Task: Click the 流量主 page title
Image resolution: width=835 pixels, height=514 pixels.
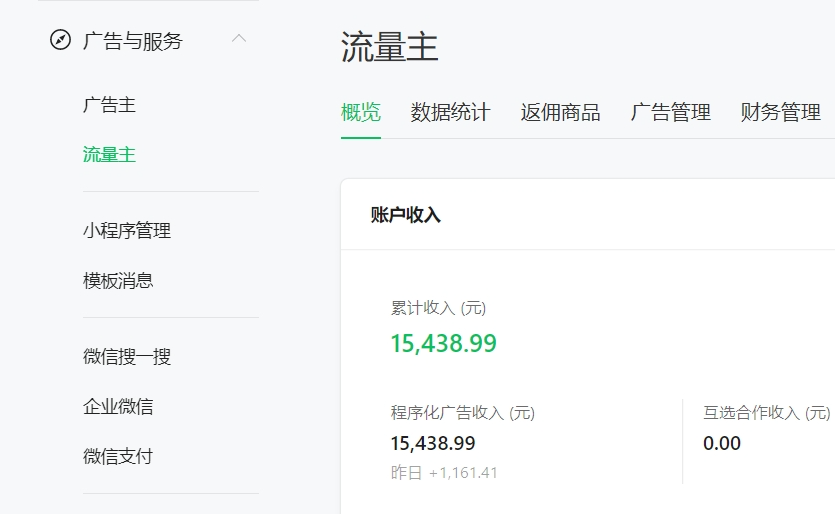Action: tap(389, 47)
